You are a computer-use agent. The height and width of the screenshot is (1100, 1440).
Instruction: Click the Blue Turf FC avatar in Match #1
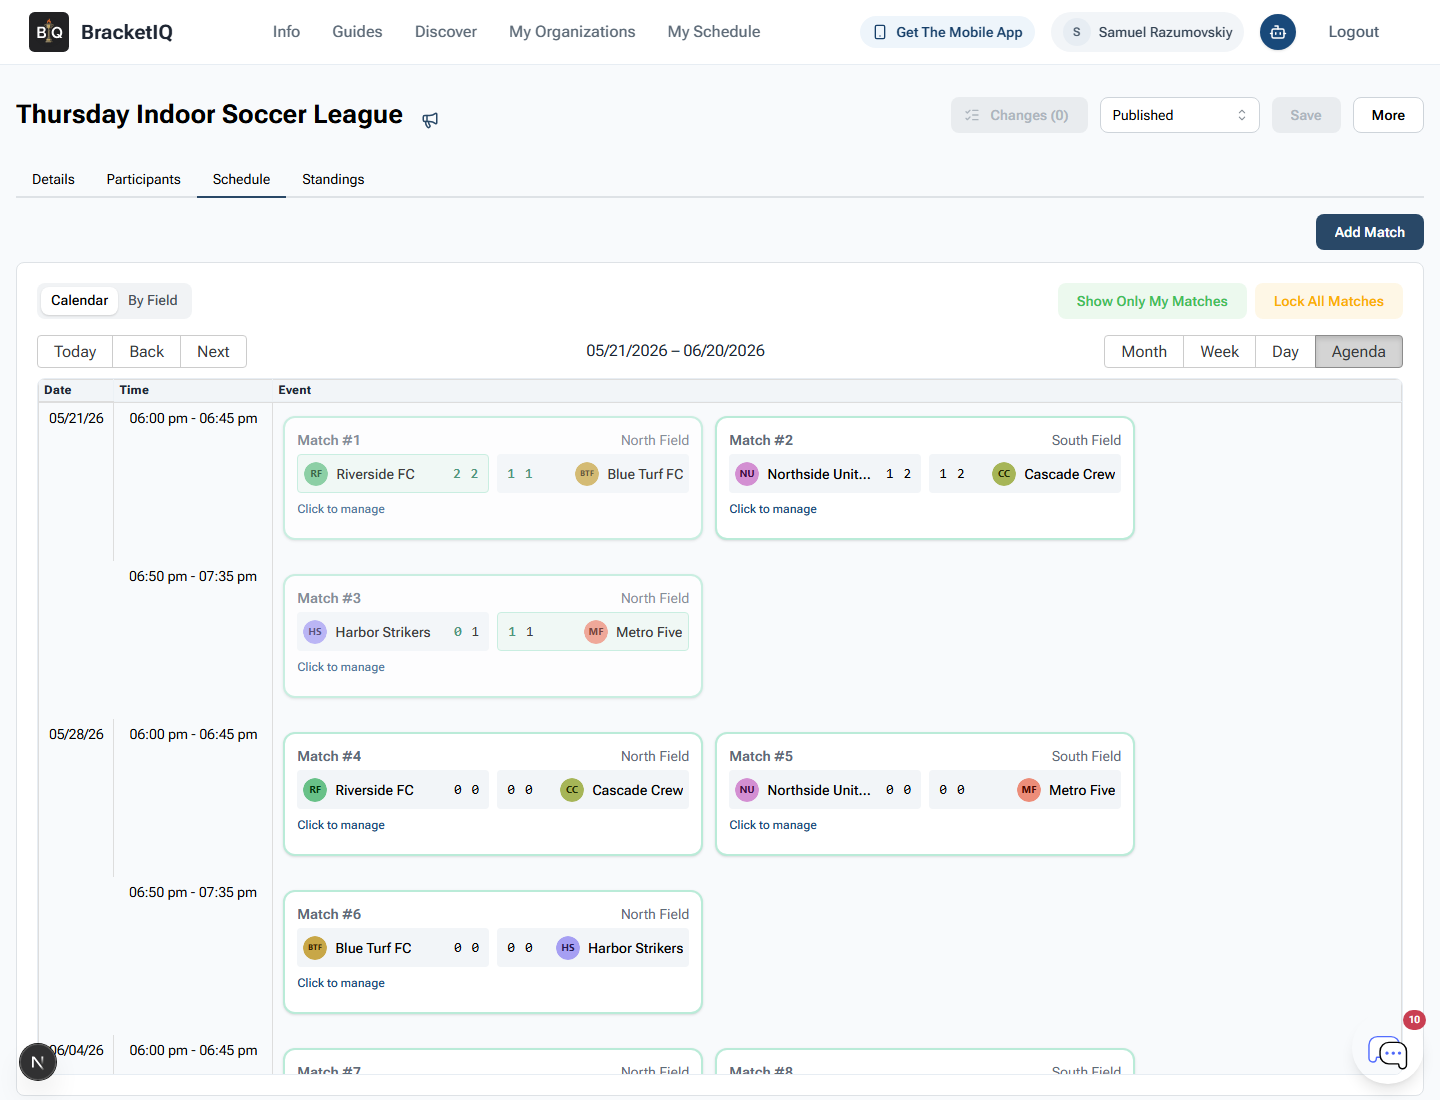pyautogui.click(x=587, y=474)
